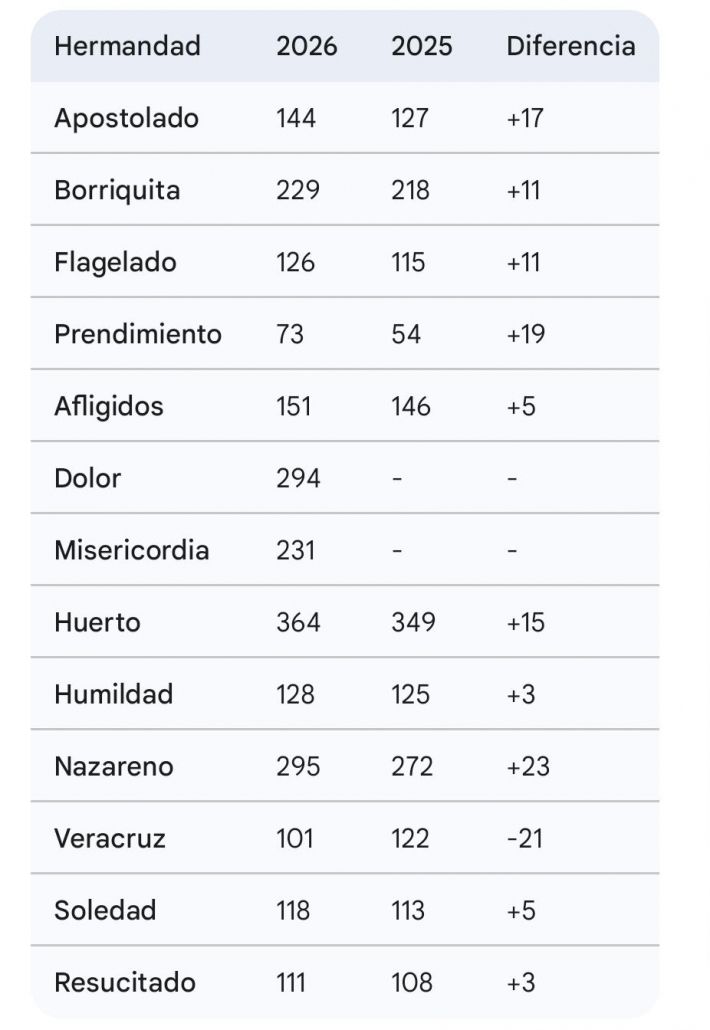Select the Borriquita row label
The width and height of the screenshot is (710, 1030).
(117, 190)
